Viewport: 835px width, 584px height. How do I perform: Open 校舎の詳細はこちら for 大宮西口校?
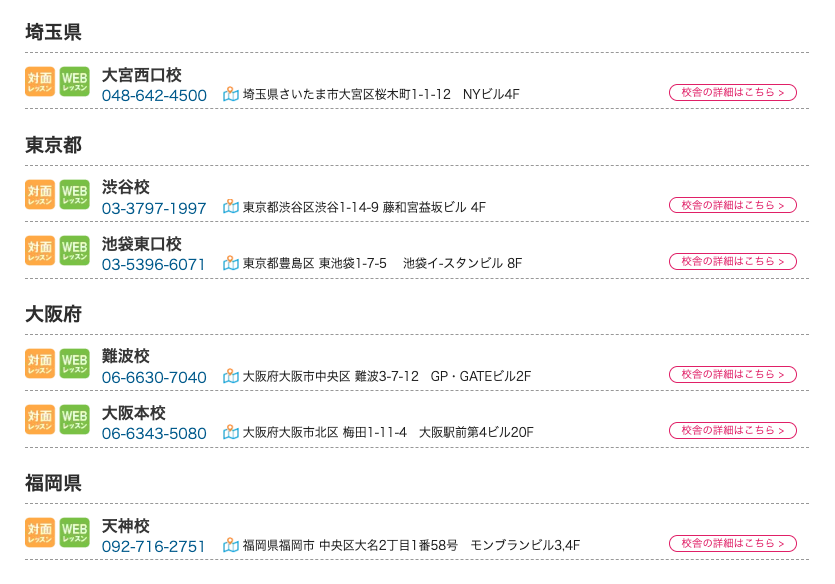coord(733,93)
